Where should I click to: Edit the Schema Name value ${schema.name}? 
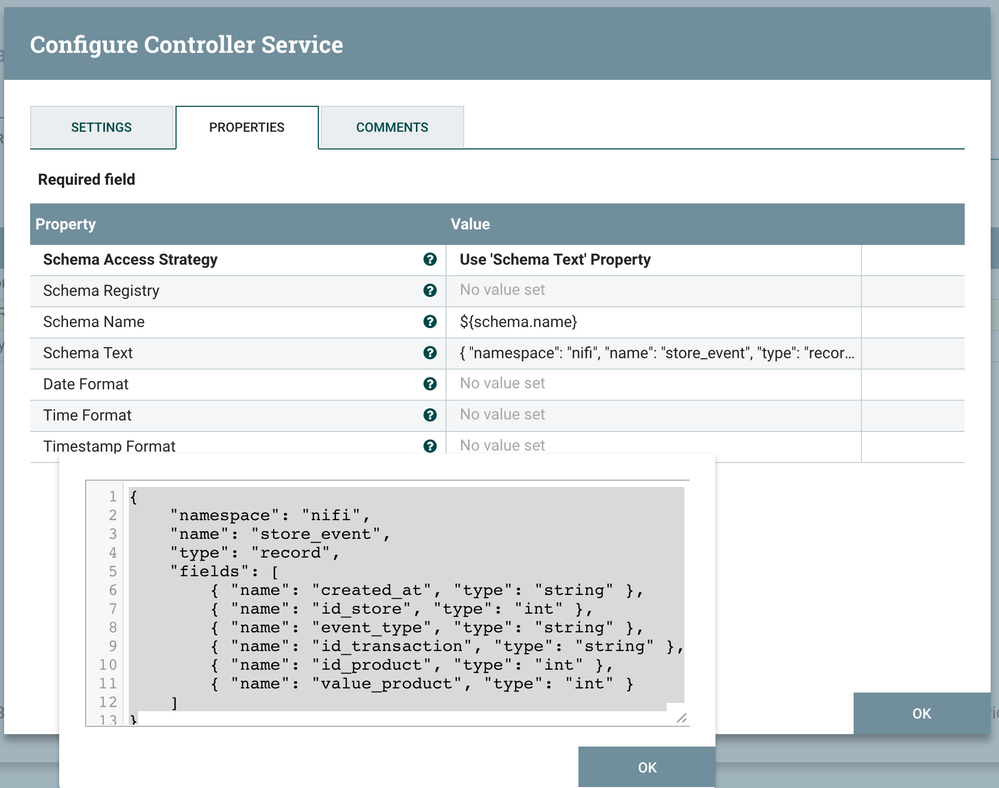click(652, 322)
